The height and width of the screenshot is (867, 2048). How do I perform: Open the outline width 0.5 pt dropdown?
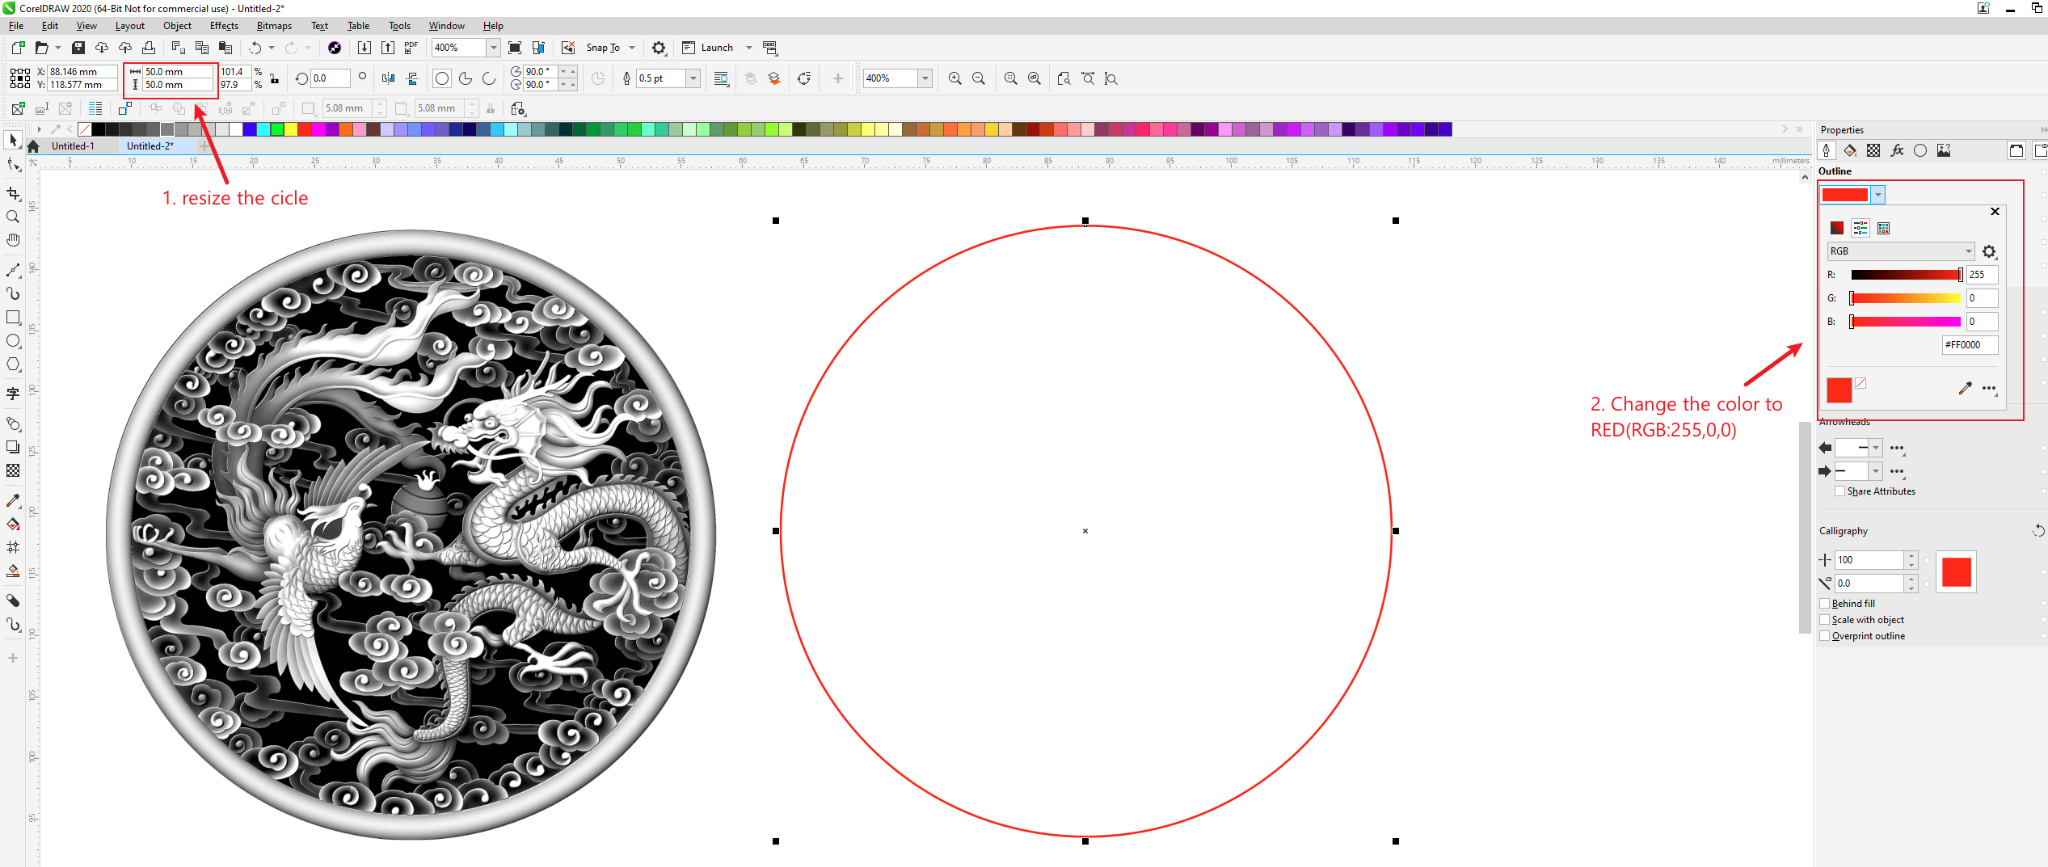click(x=693, y=78)
